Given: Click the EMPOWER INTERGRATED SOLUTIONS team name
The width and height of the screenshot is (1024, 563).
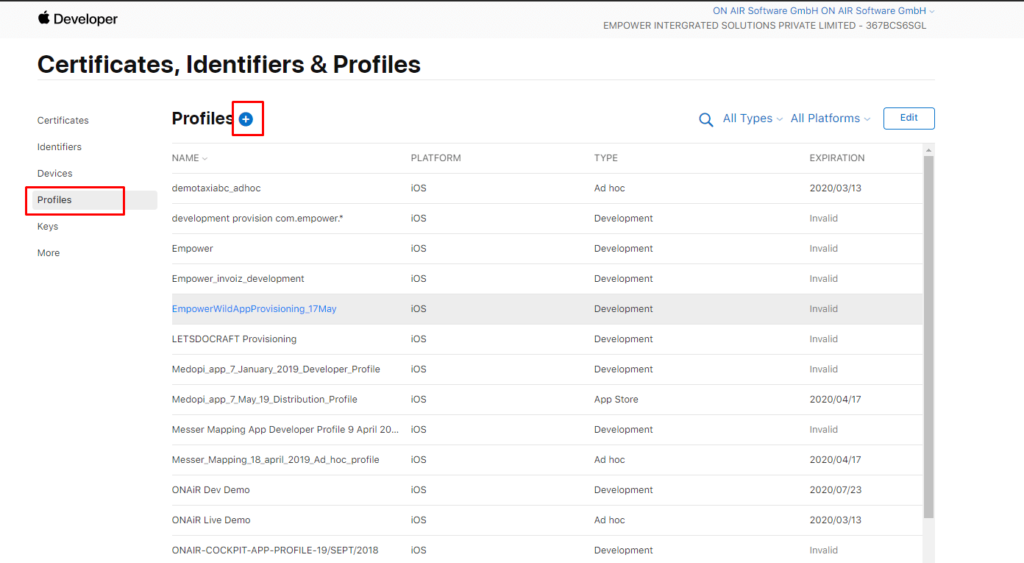Looking at the screenshot, I should (x=764, y=25).
